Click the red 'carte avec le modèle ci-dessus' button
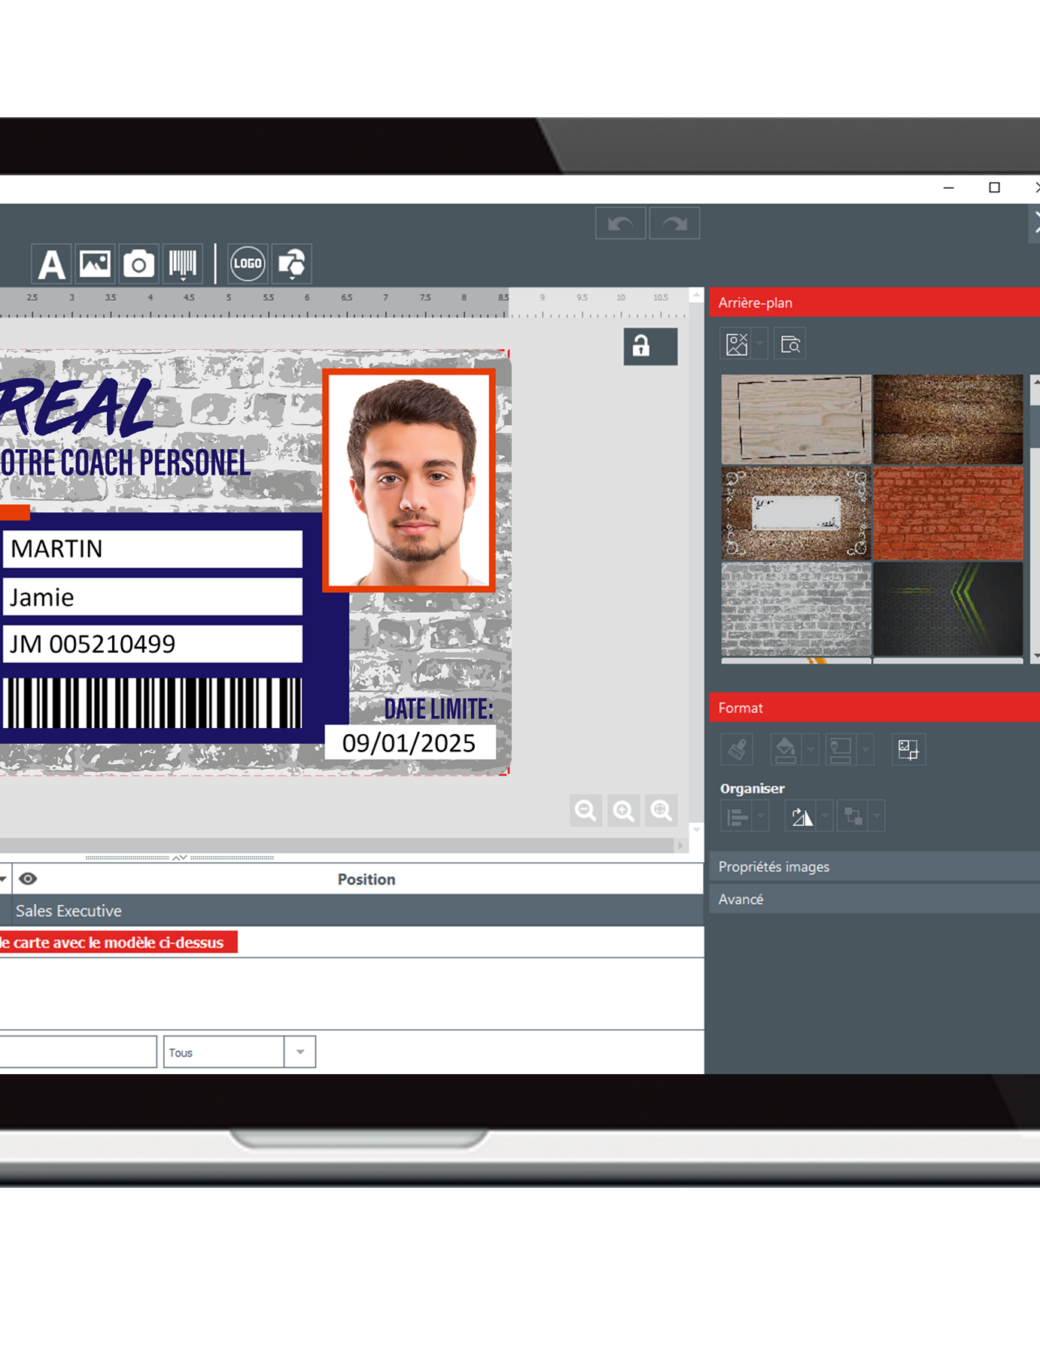This screenshot has width=1040, height=1360. pyautogui.click(x=117, y=942)
